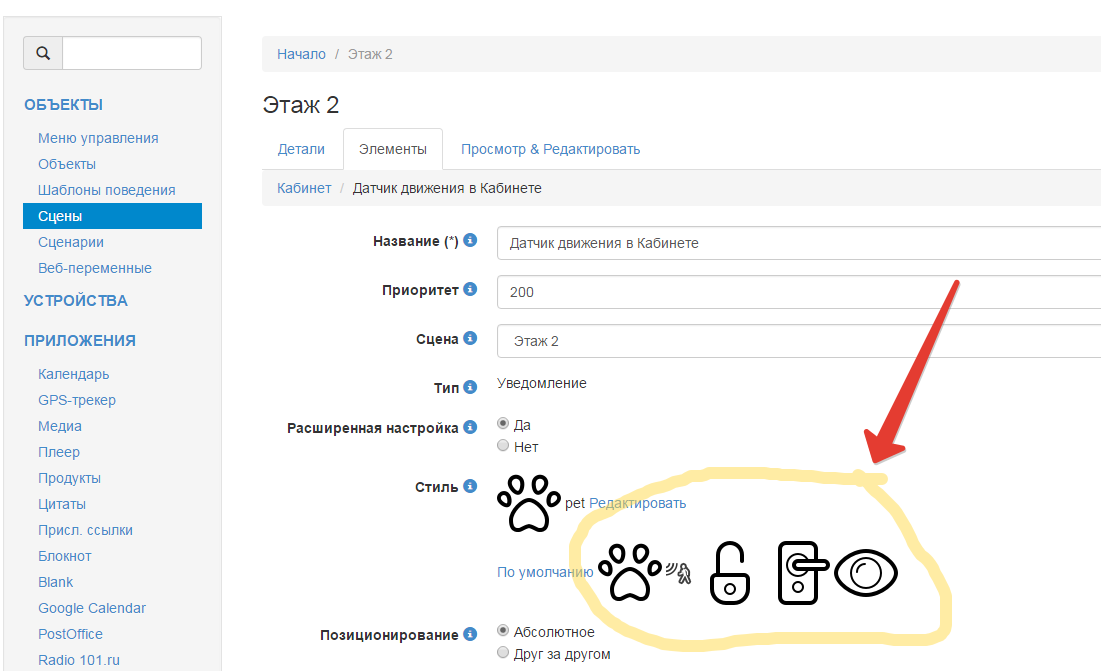This screenshot has width=1101, height=671.
Task: Open Веб-переменные in sidebar
Action: tap(95, 268)
